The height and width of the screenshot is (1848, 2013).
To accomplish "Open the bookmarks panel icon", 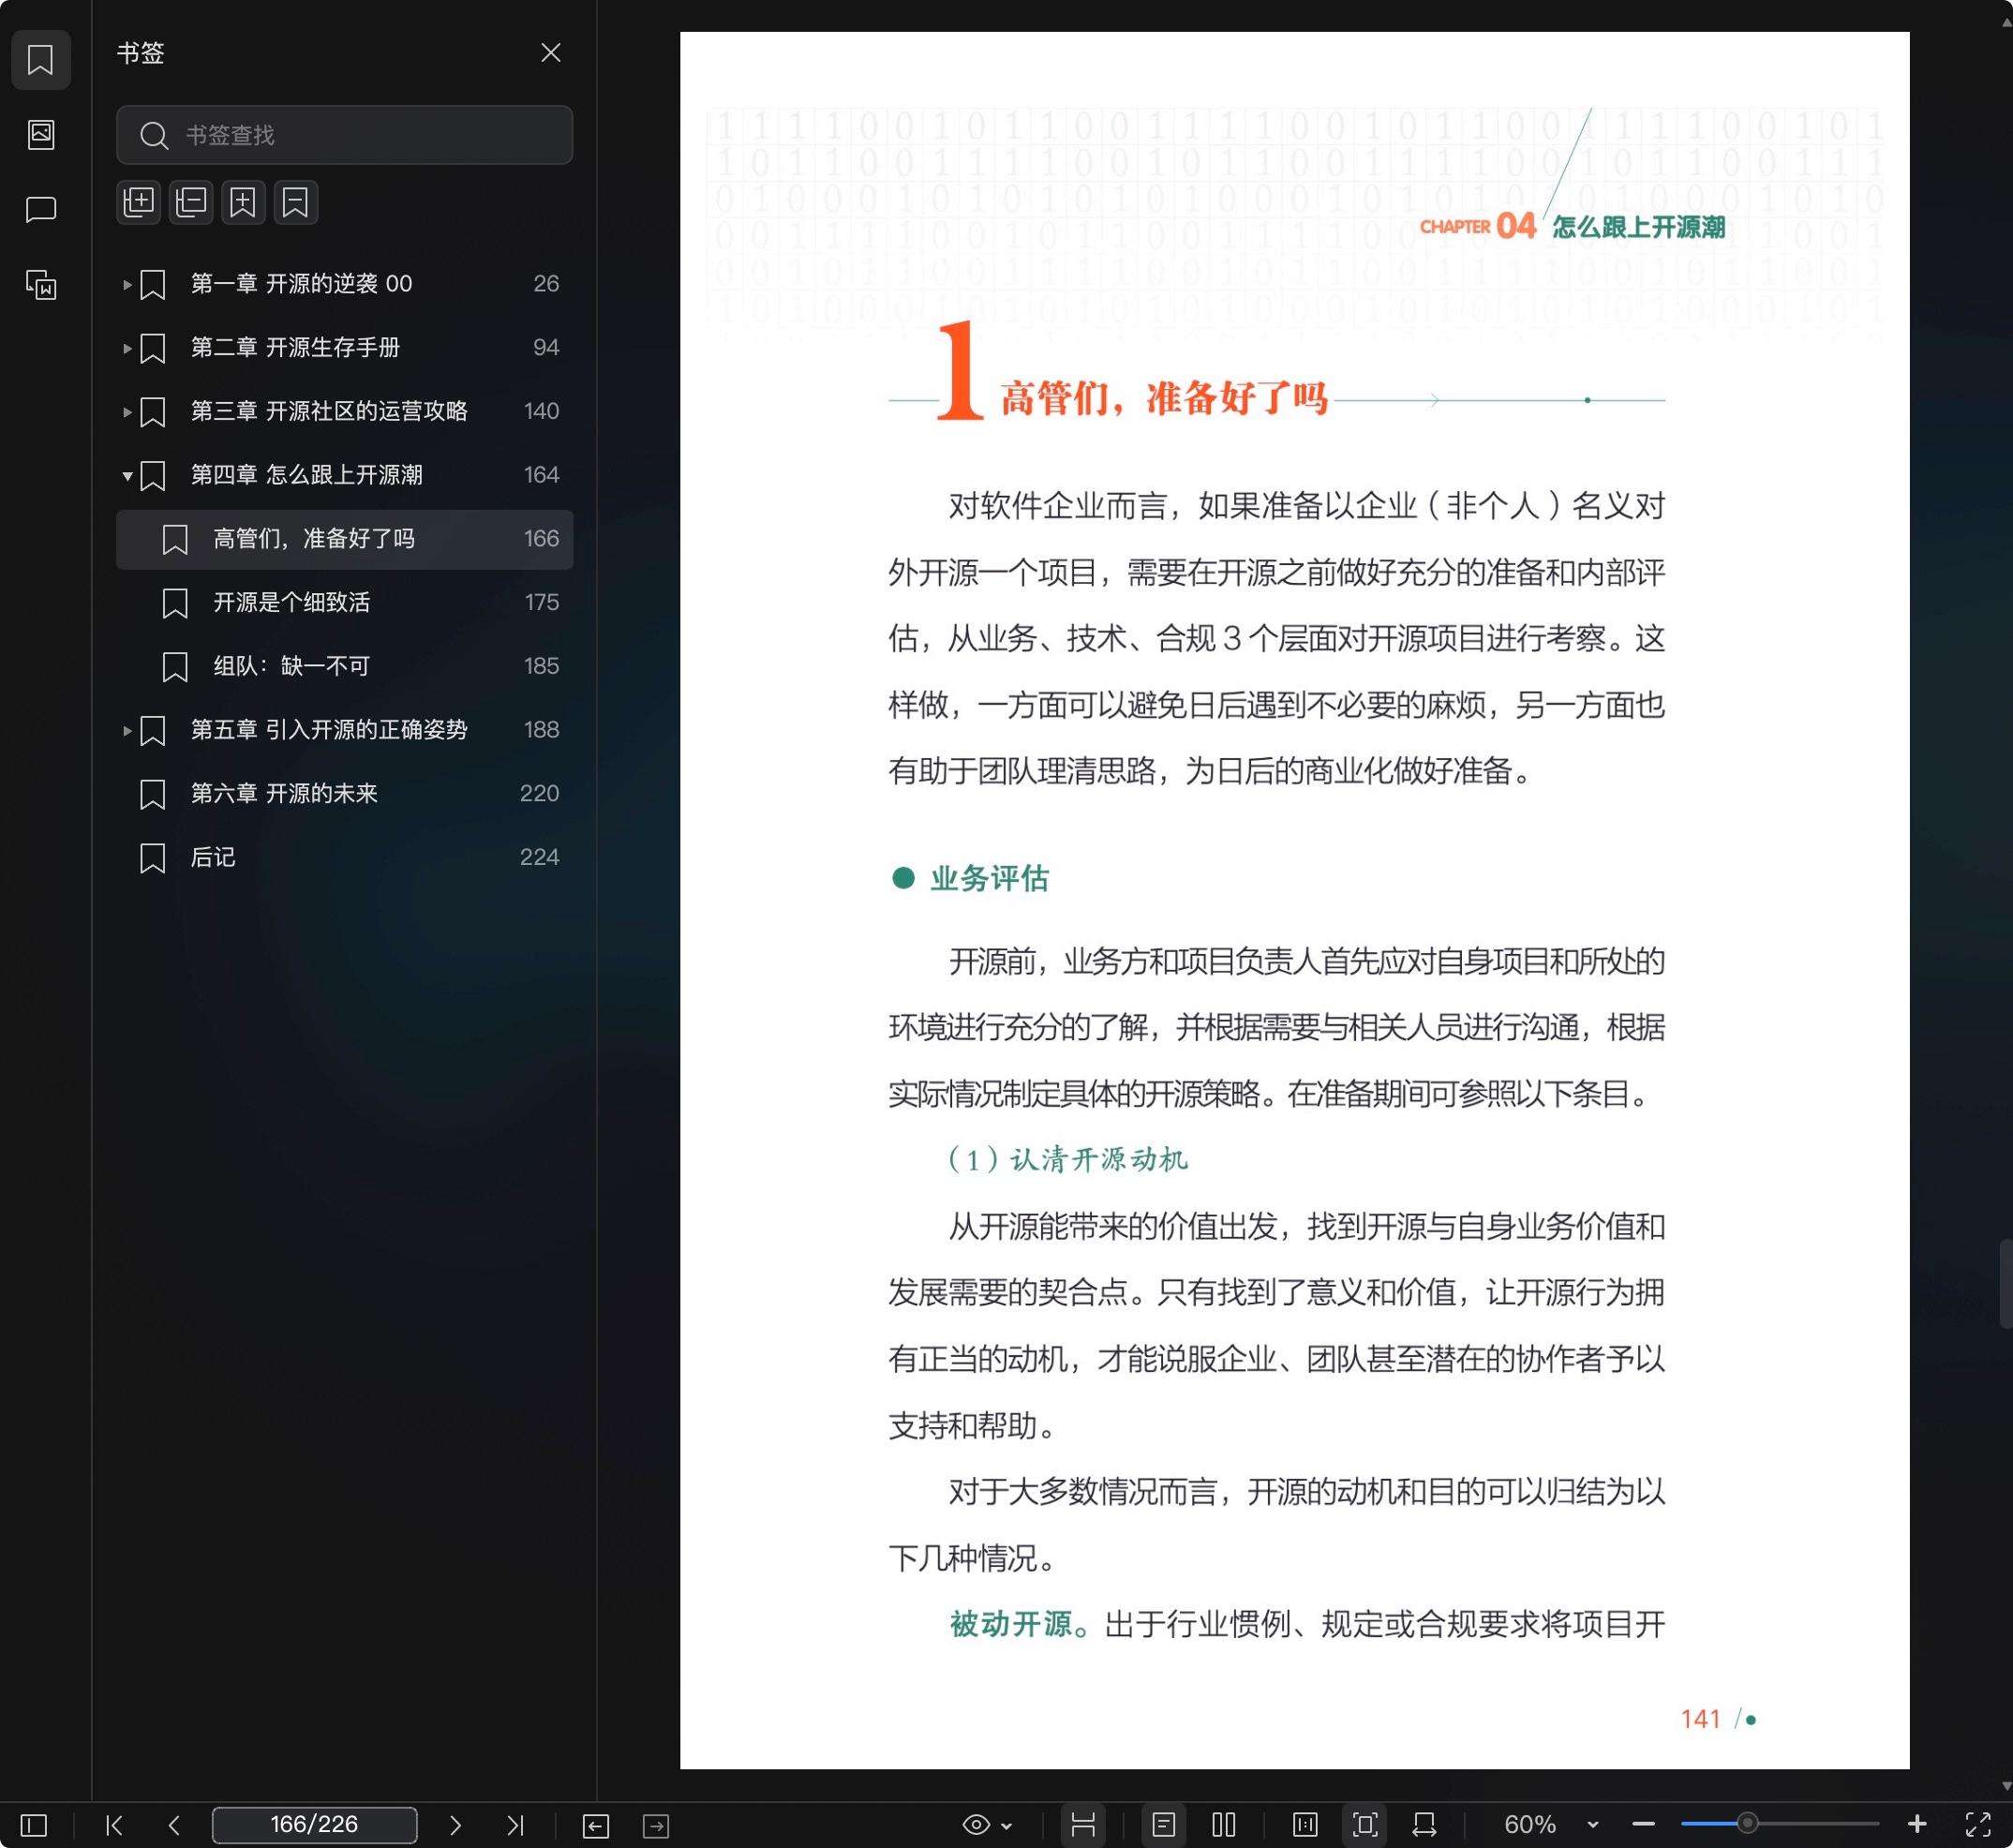I will tap(40, 60).
